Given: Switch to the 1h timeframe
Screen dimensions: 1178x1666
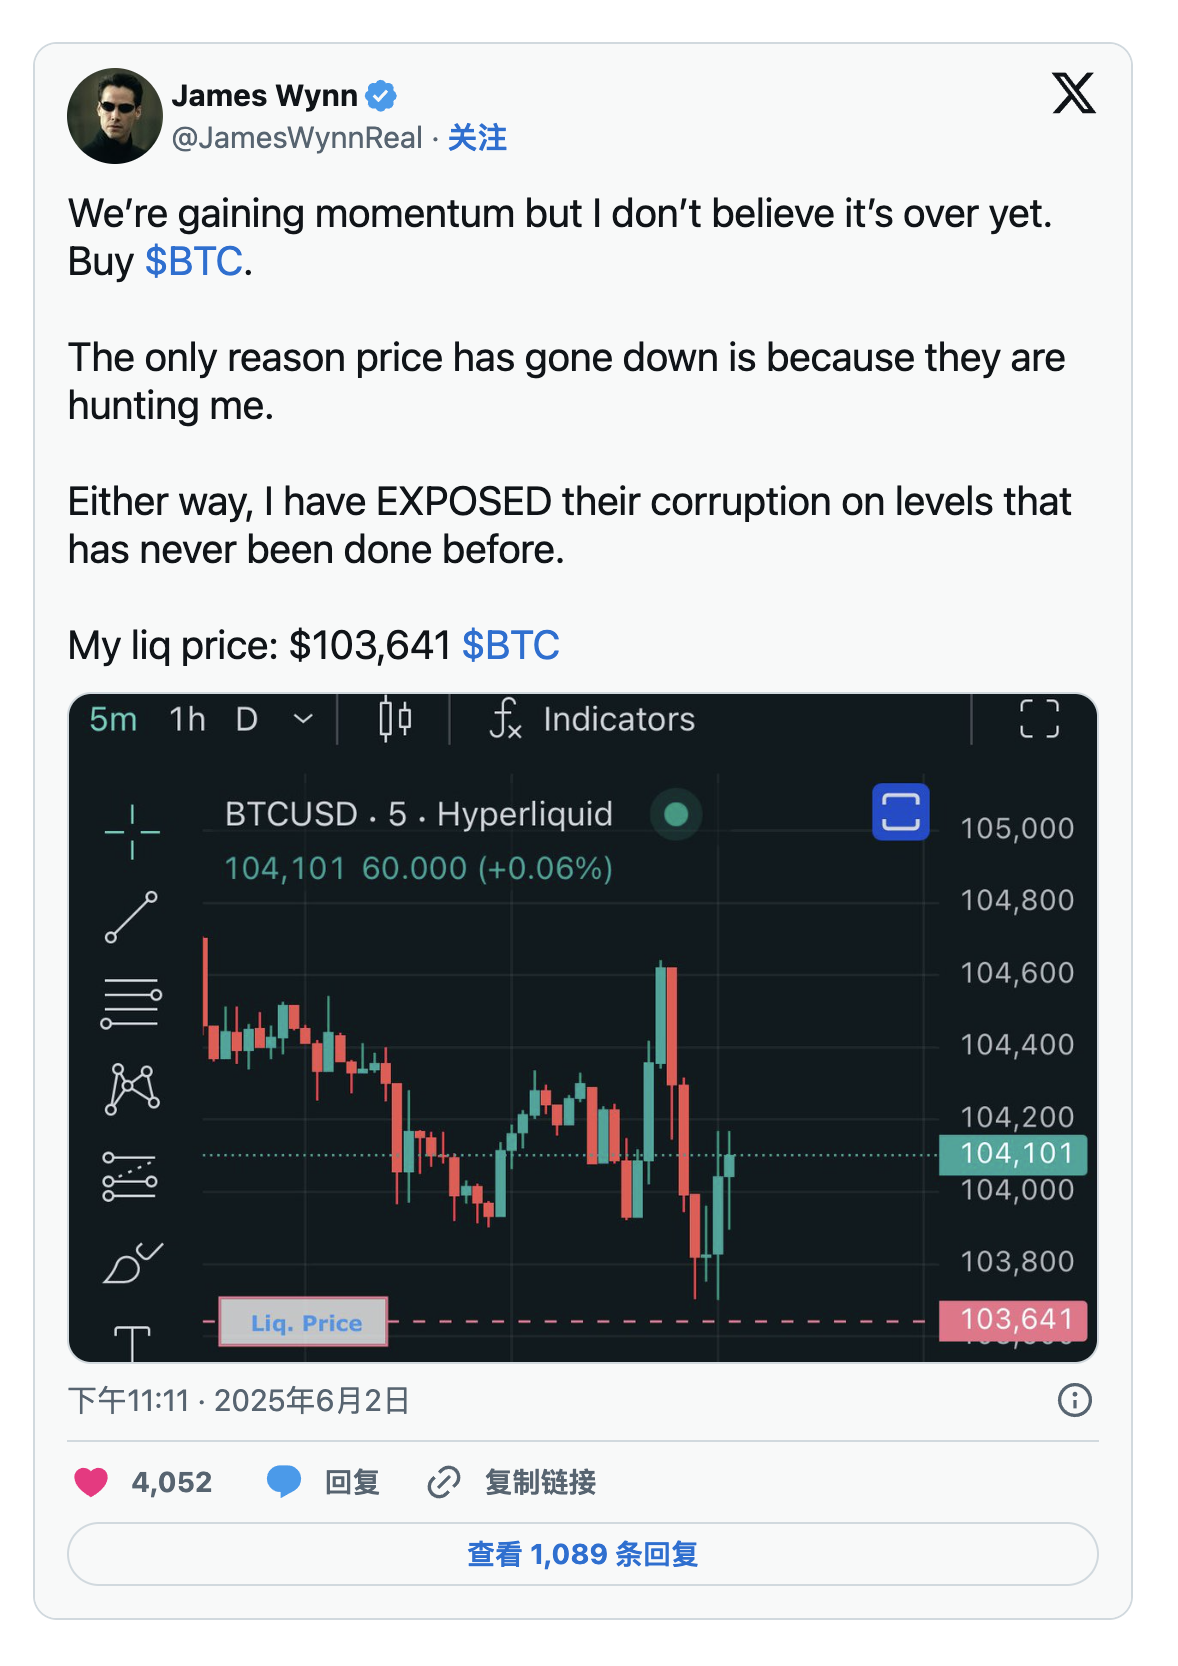Looking at the screenshot, I should 187,719.
